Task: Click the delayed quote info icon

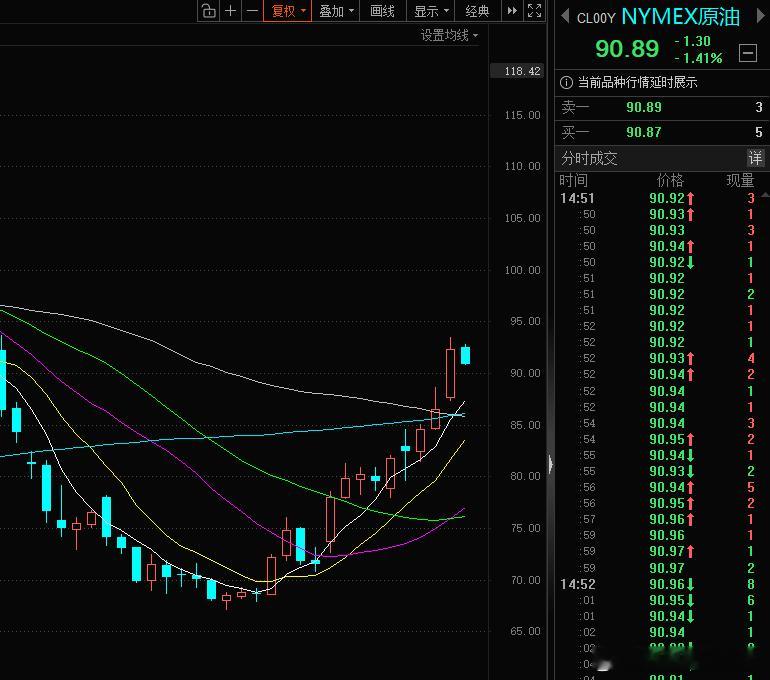Action: 566,82
